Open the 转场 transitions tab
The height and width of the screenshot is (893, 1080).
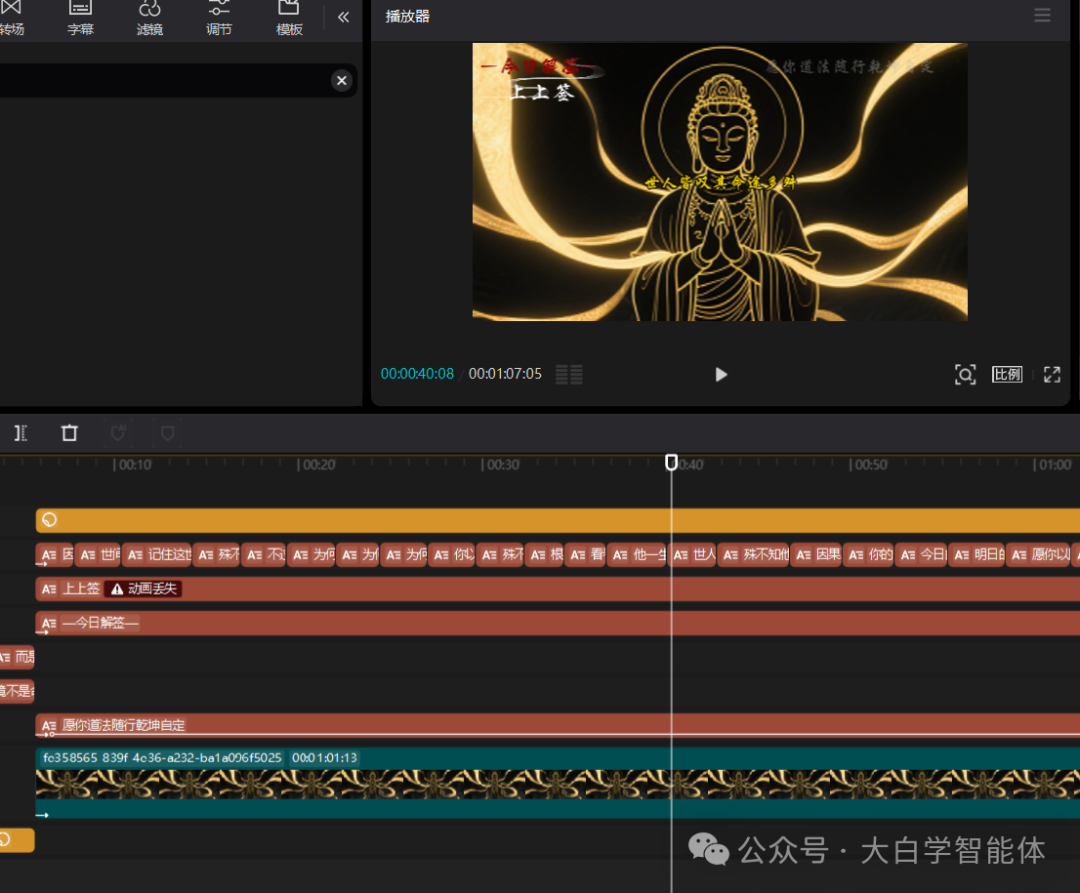click(x=12, y=19)
